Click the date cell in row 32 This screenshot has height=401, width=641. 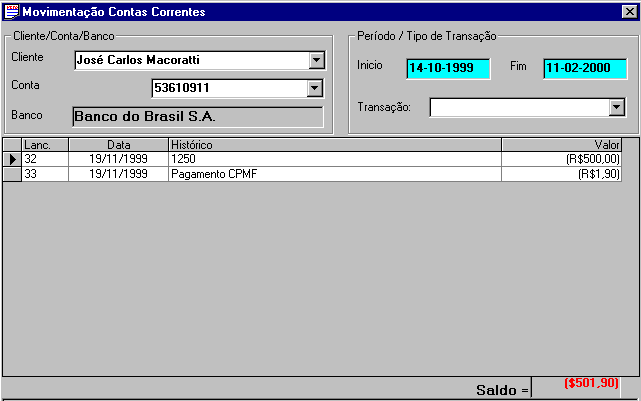point(119,159)
